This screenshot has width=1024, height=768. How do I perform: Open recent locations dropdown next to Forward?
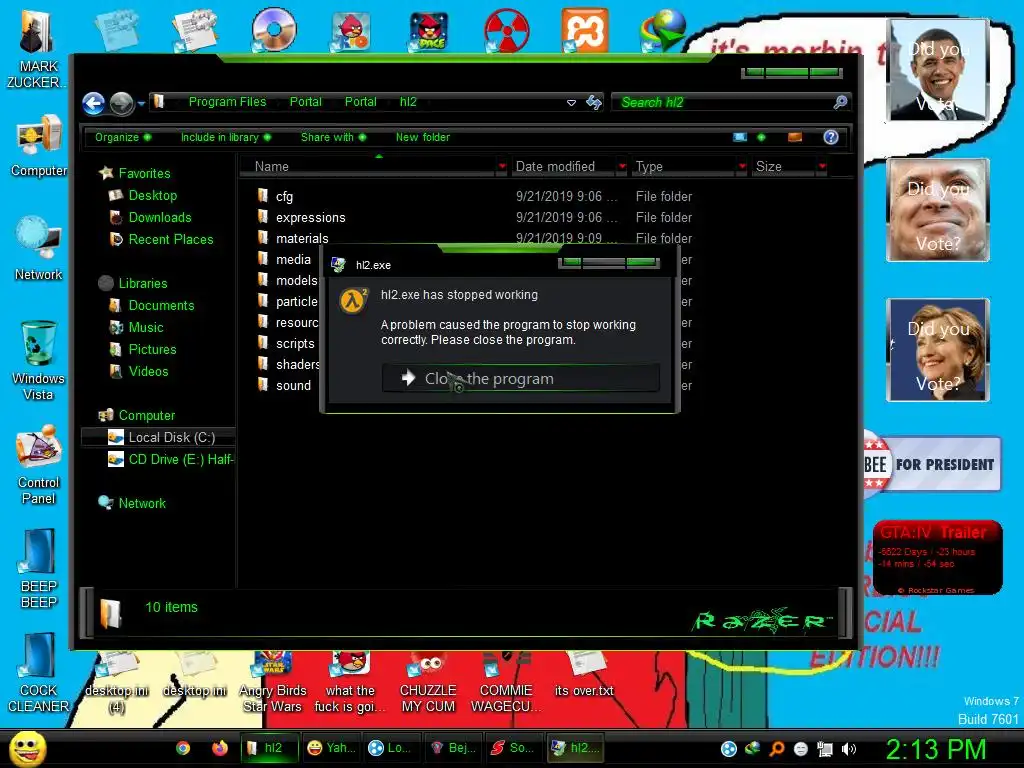(141, 103)
